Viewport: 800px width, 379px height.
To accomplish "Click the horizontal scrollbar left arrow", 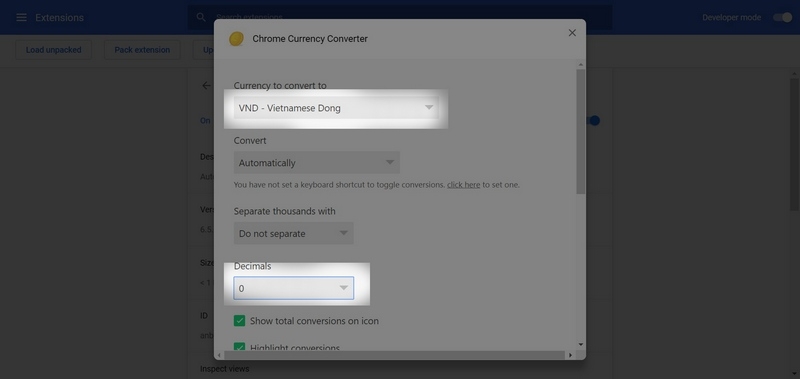I will (x=219, y=355).
